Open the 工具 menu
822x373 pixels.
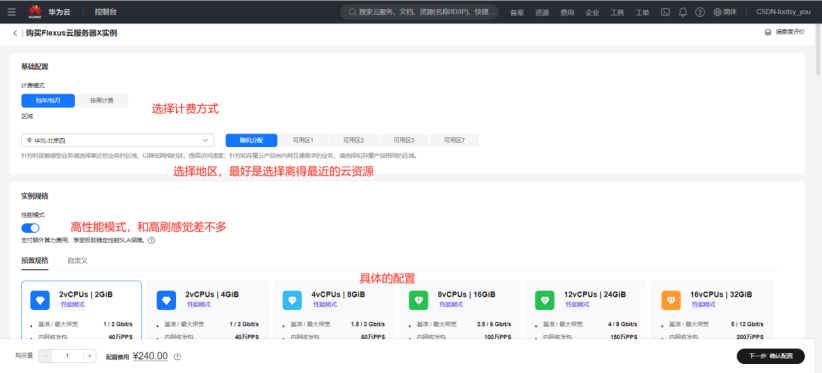coord(617,13)
